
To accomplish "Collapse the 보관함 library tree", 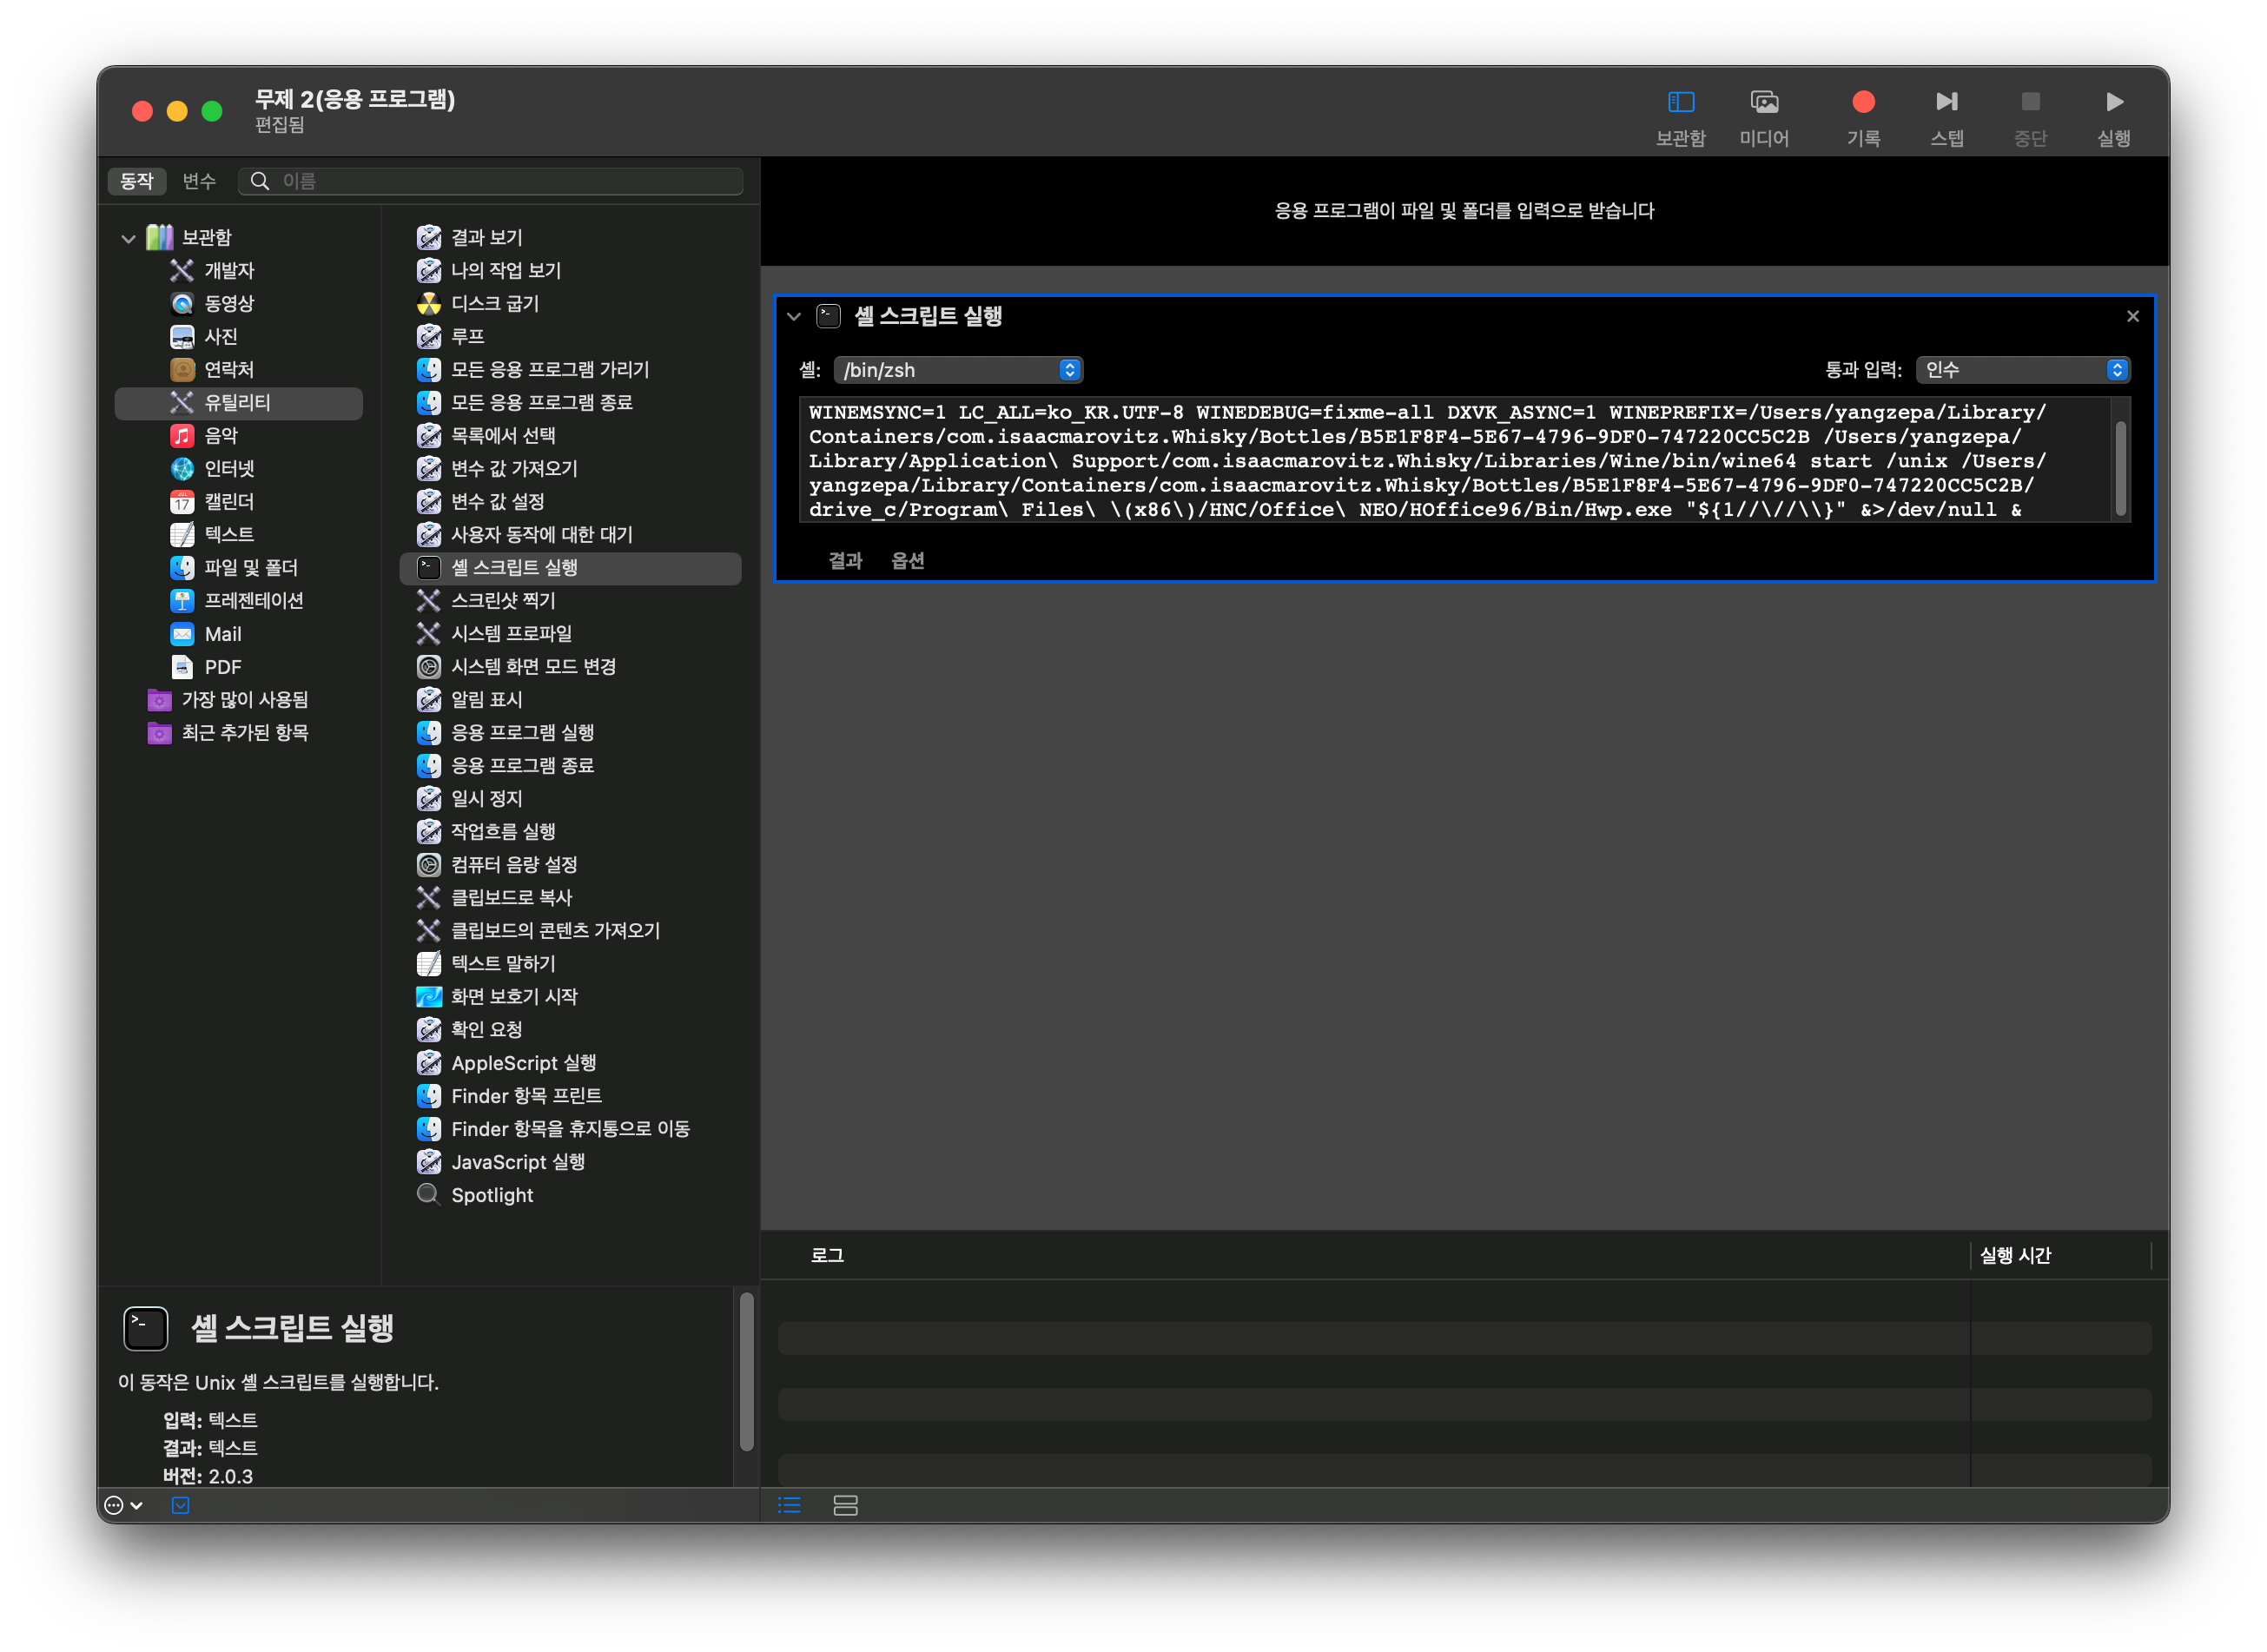I will pyautogui.click(x=128, y=238).
